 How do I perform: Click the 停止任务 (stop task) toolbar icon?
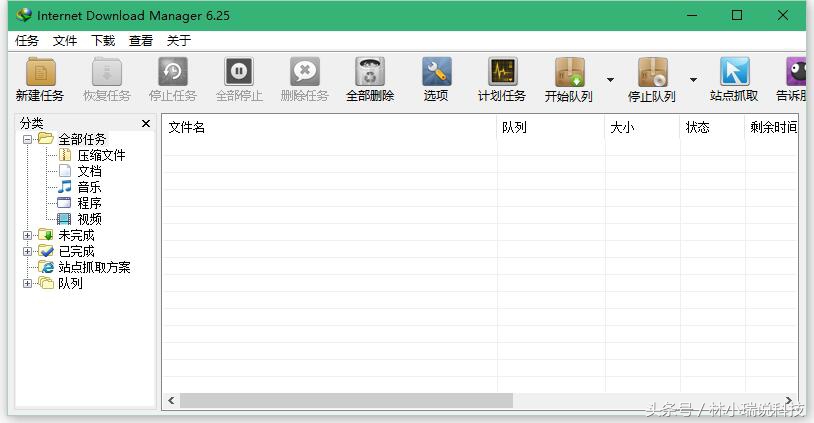coord(172,73)
